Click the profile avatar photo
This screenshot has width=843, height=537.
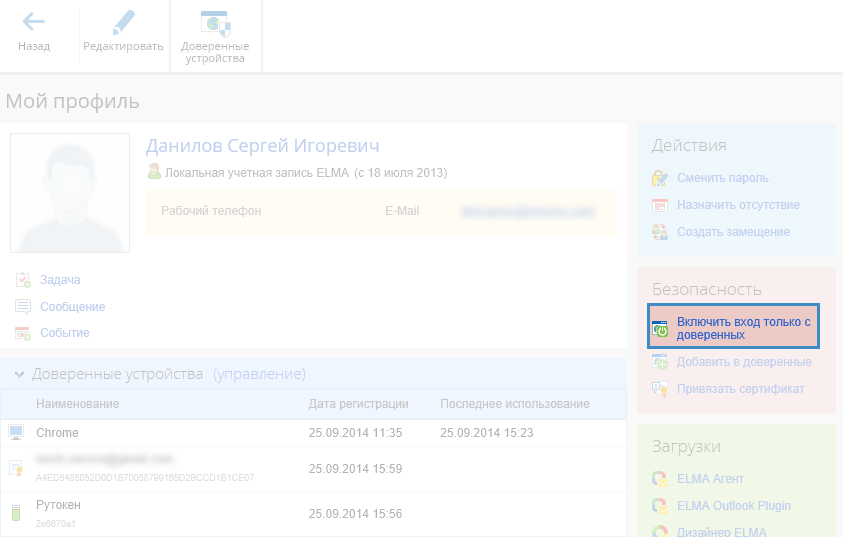click(x=70, y=193)
